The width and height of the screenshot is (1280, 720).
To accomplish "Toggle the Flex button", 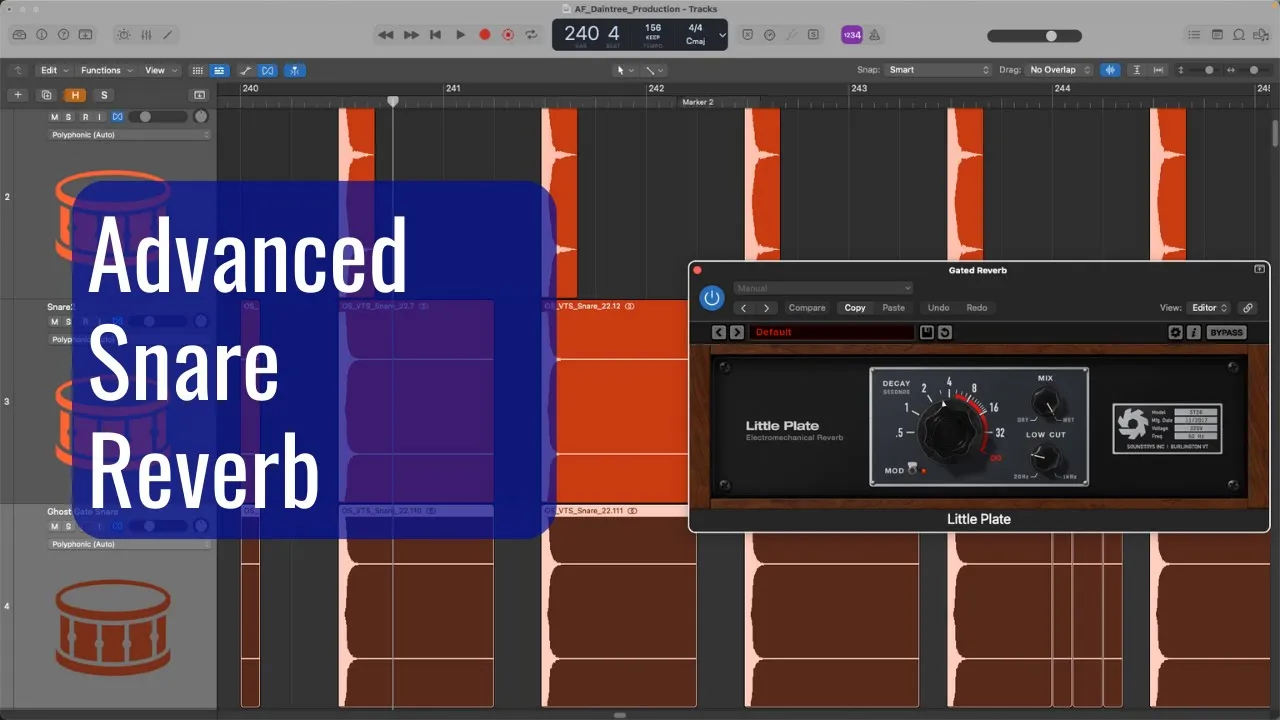I will click(x=268, y=70).
